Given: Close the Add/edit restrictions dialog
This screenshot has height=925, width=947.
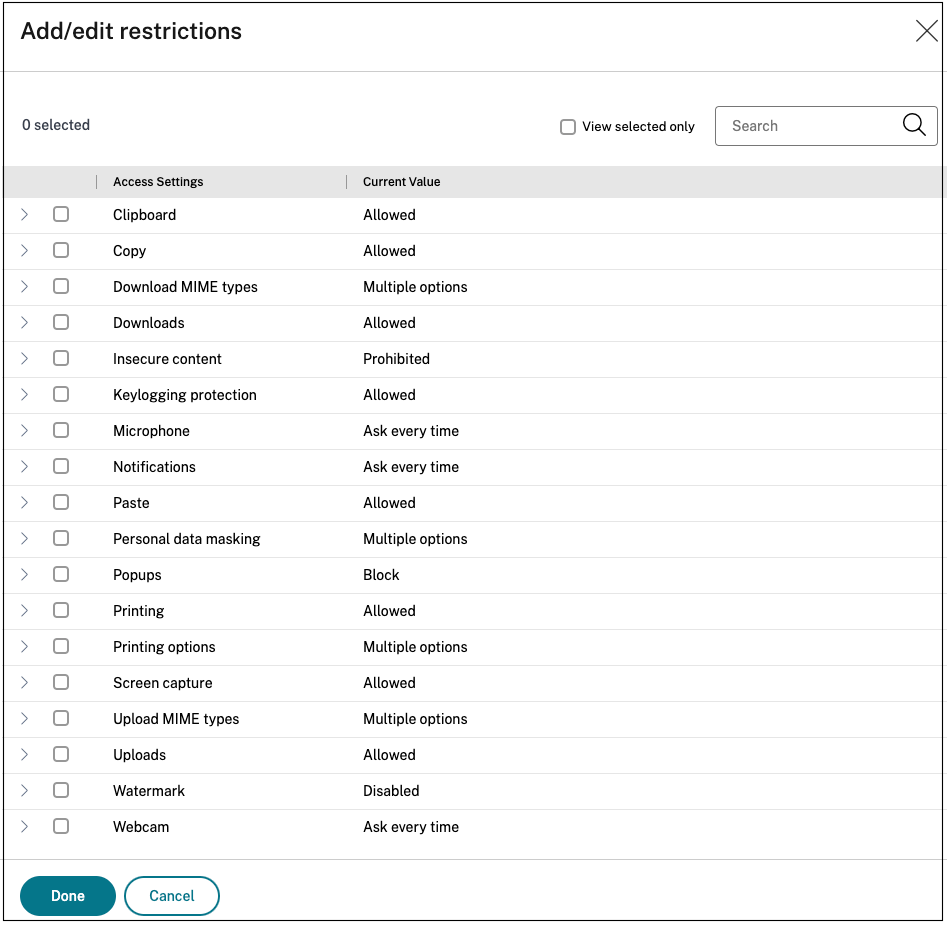Looking at the screenshot, I should click(x=926, y=32).
